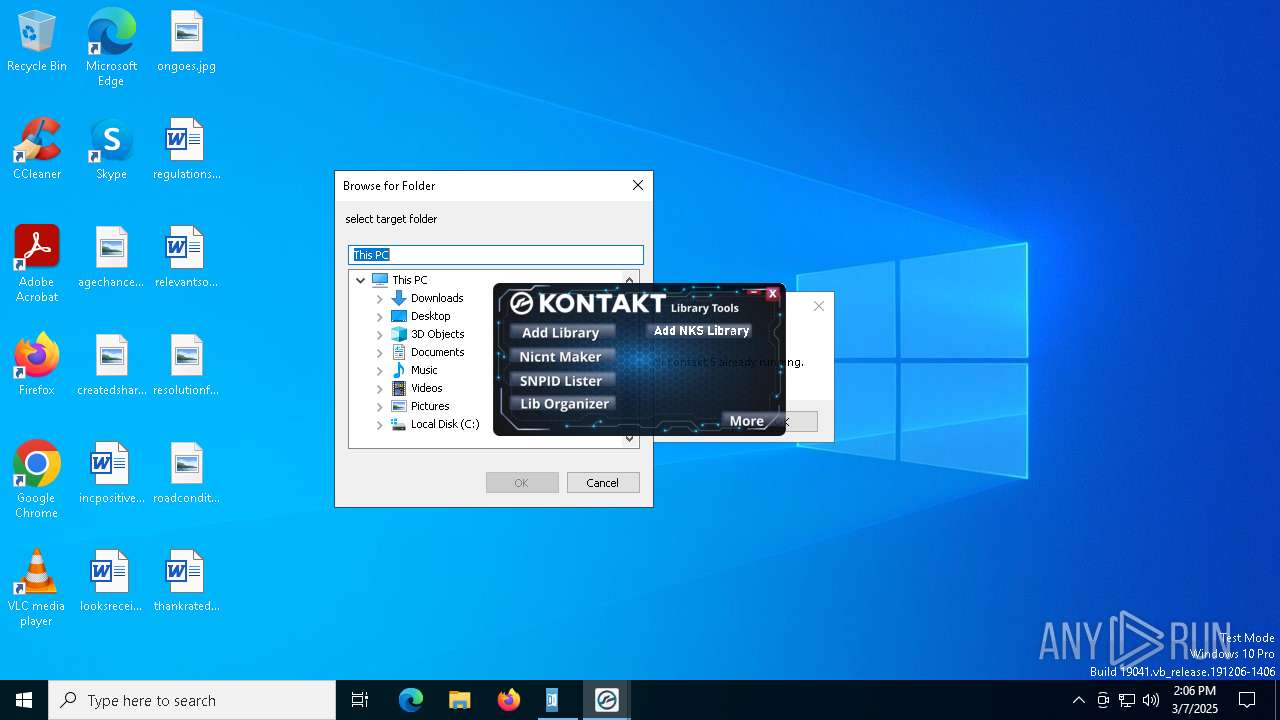Select the relevantso Word document icon
This screenshot has width=1280, height=720.
point(186,258)
